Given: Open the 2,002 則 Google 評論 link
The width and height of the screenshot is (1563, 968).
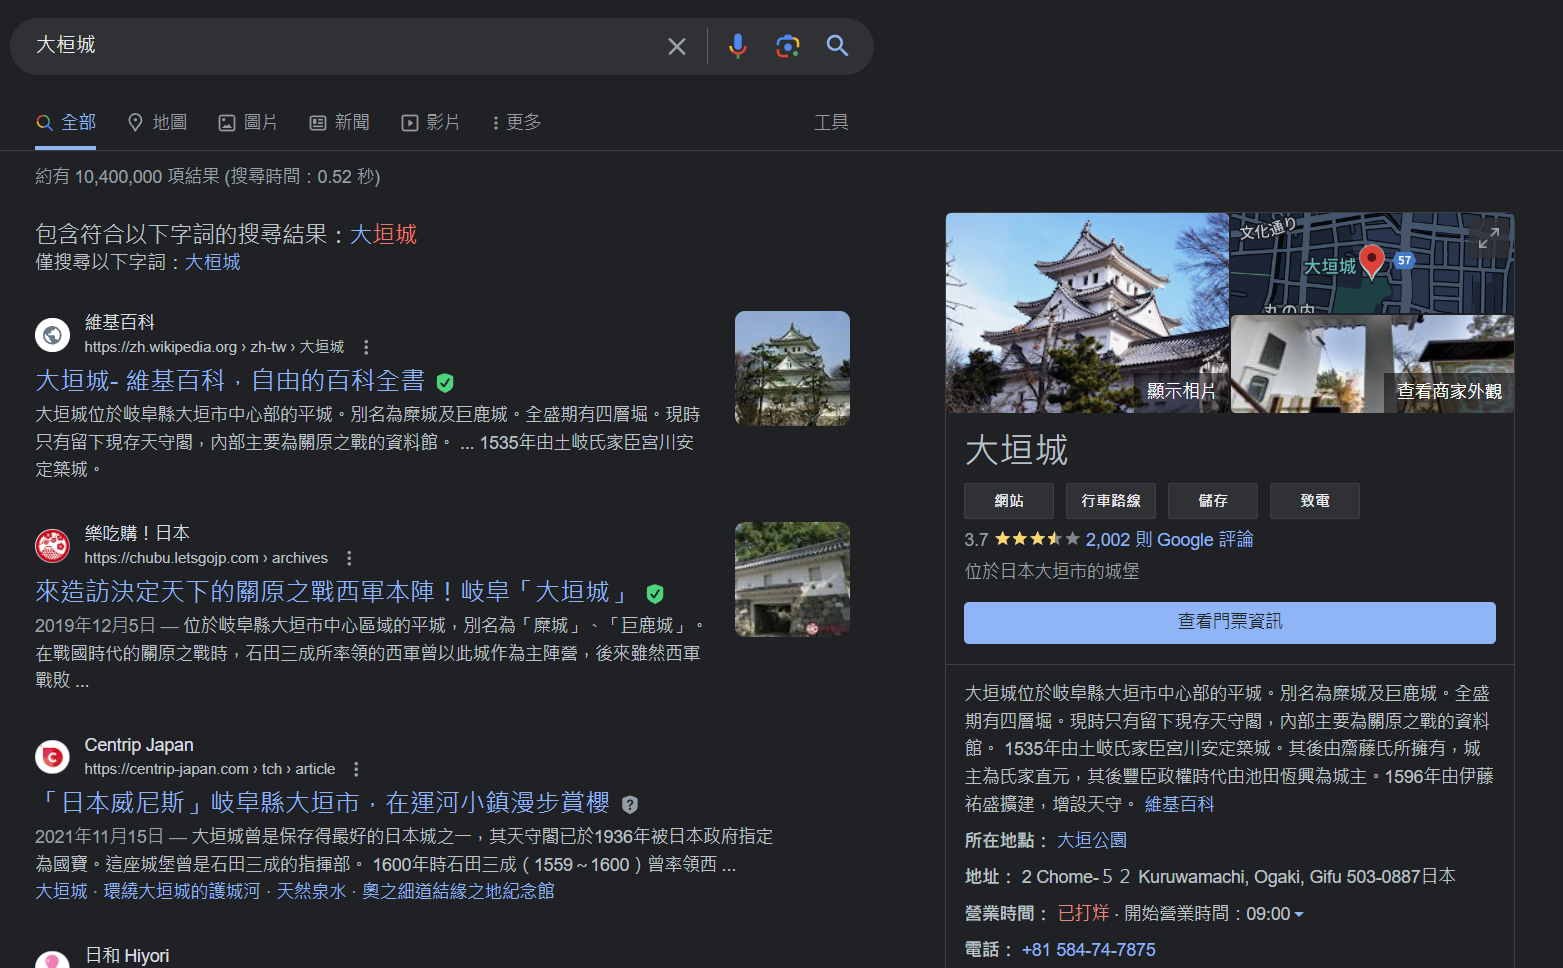Looking at the screenshot, I should (x=1169, y=540).
